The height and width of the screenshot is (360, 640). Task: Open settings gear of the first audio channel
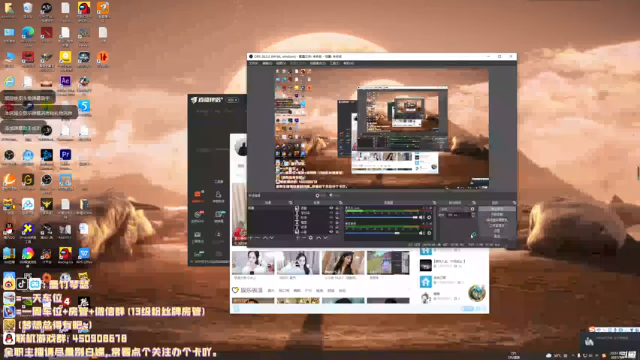pyautogui.click(x=429, y=218)
